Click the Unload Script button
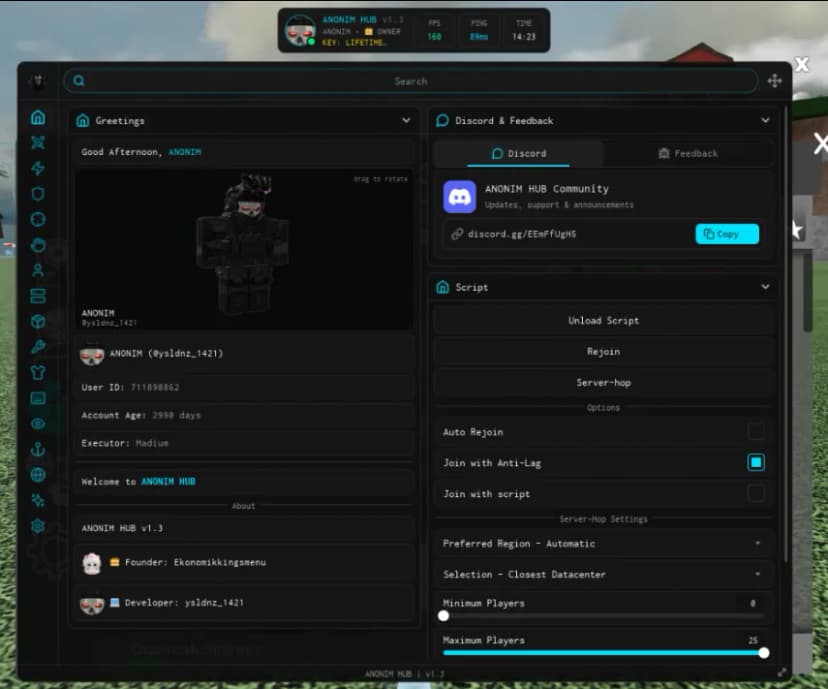The width and height of the screenshot is (828, 689). (603, 320)
